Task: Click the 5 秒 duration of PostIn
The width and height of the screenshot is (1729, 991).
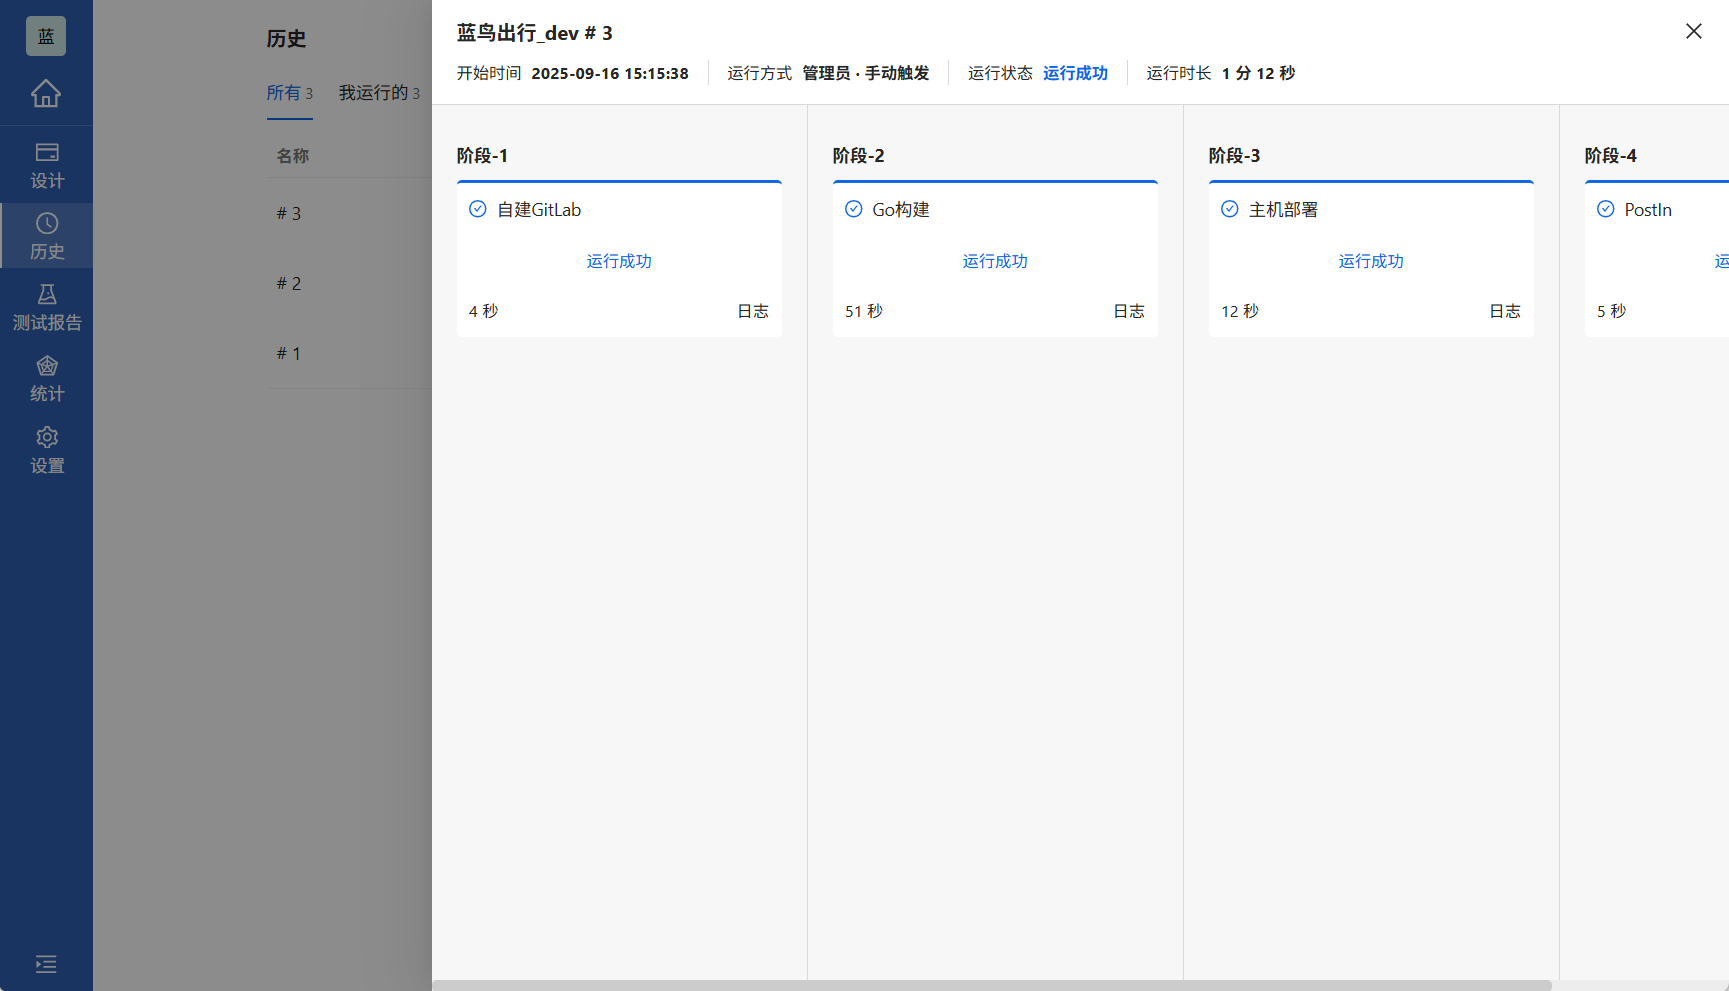Action: click(x=1611, y=311)
